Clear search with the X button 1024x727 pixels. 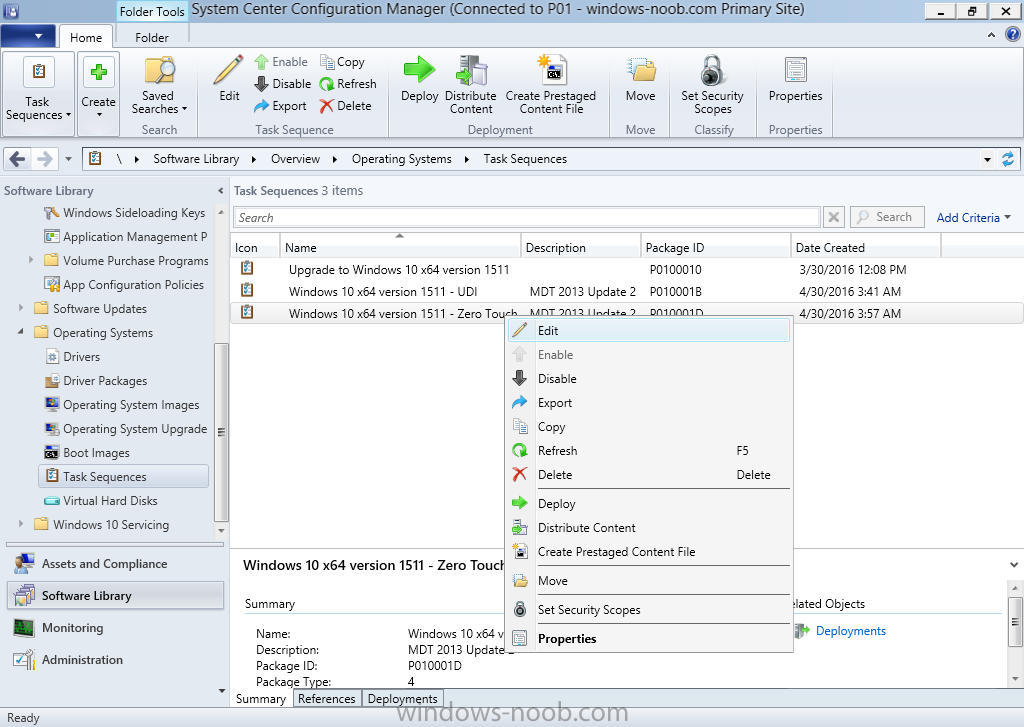pyautogui.click(x=833, y=217)
